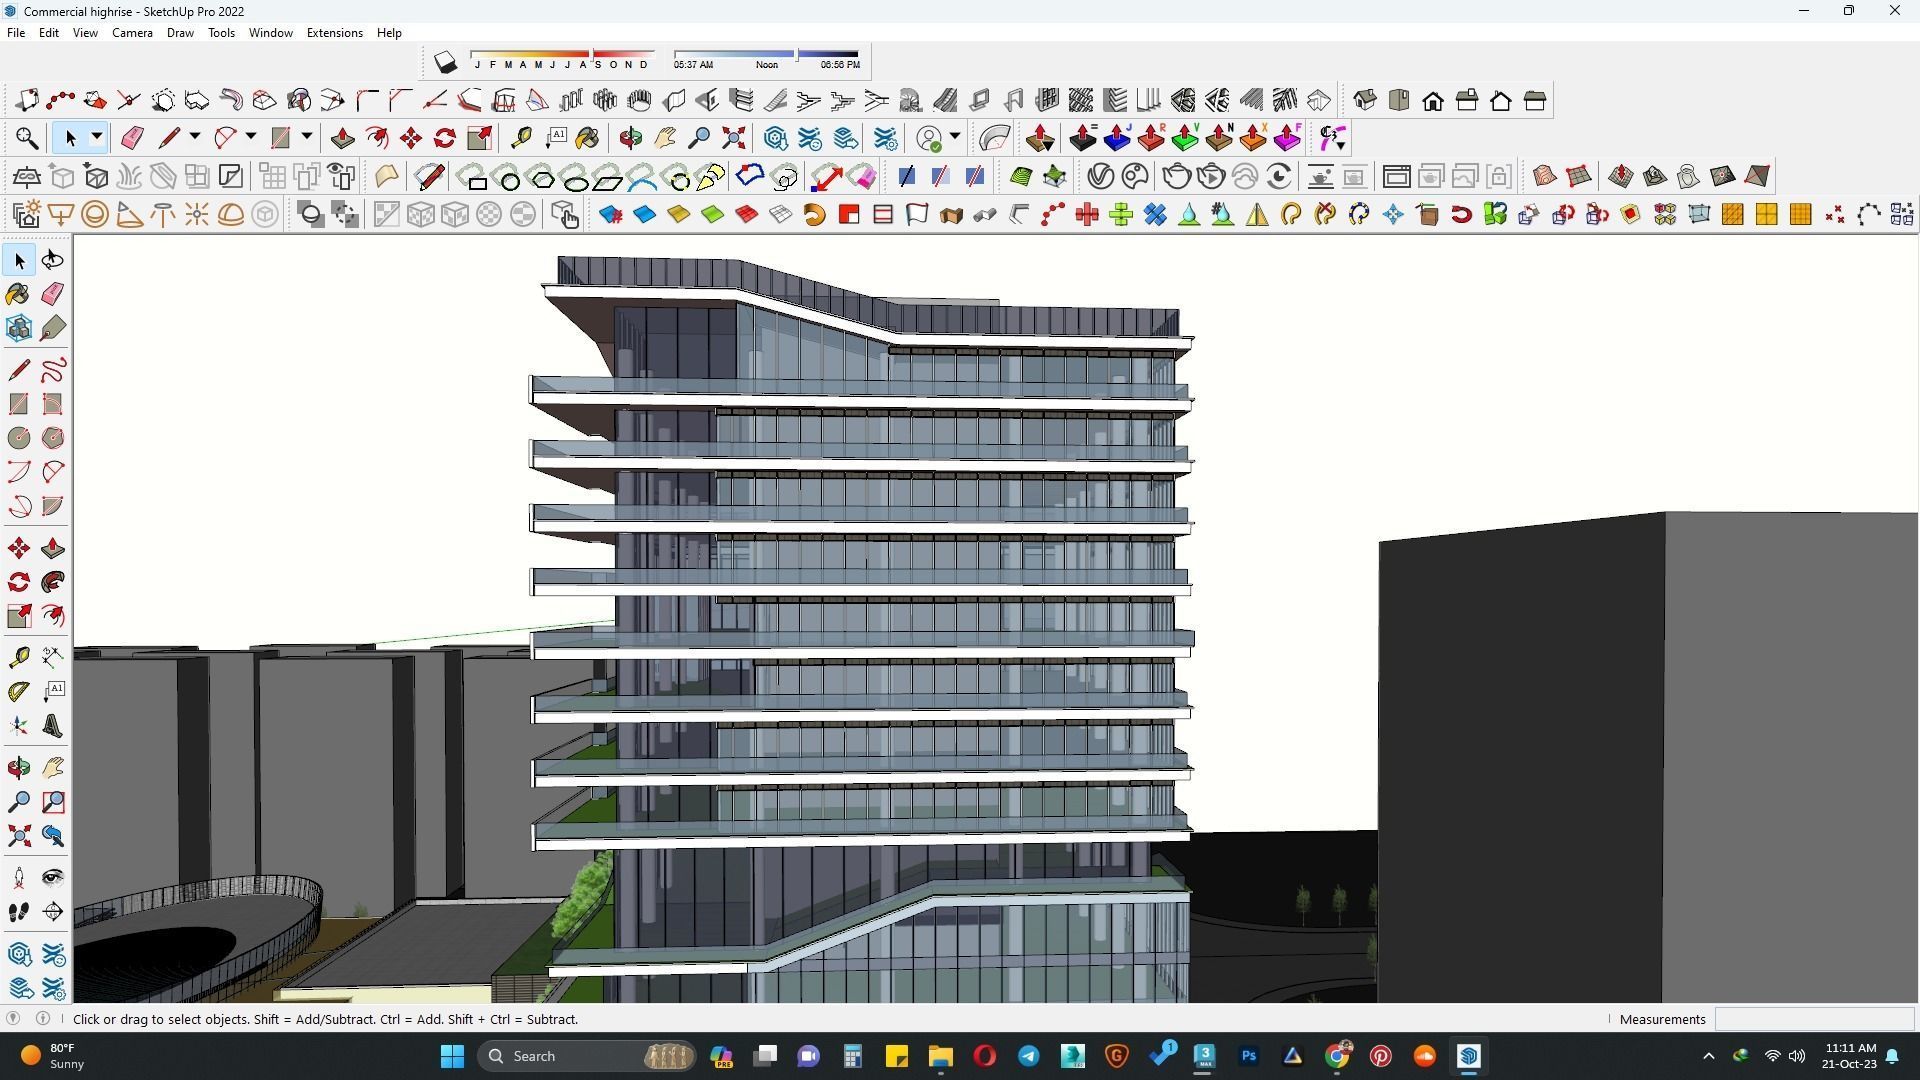Select the Zoom Window tool
Screen dimensions: 1920x1080
click(x=53, y=802)
